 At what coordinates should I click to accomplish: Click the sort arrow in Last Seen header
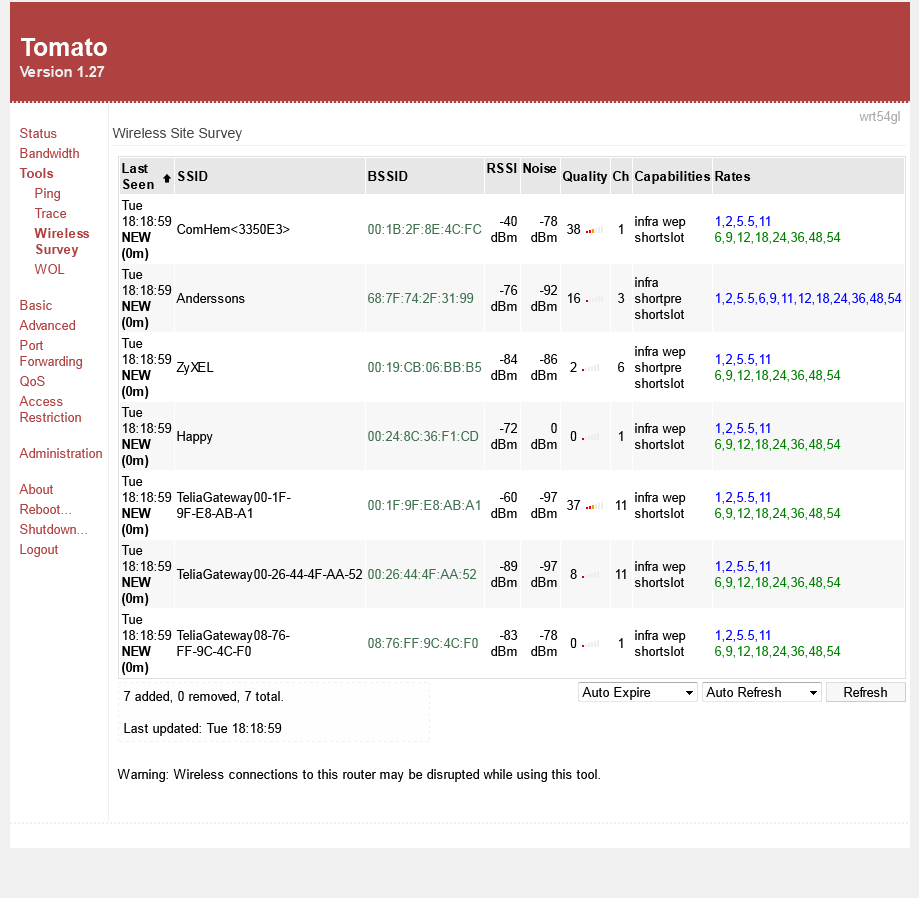[x=166, y=178]
